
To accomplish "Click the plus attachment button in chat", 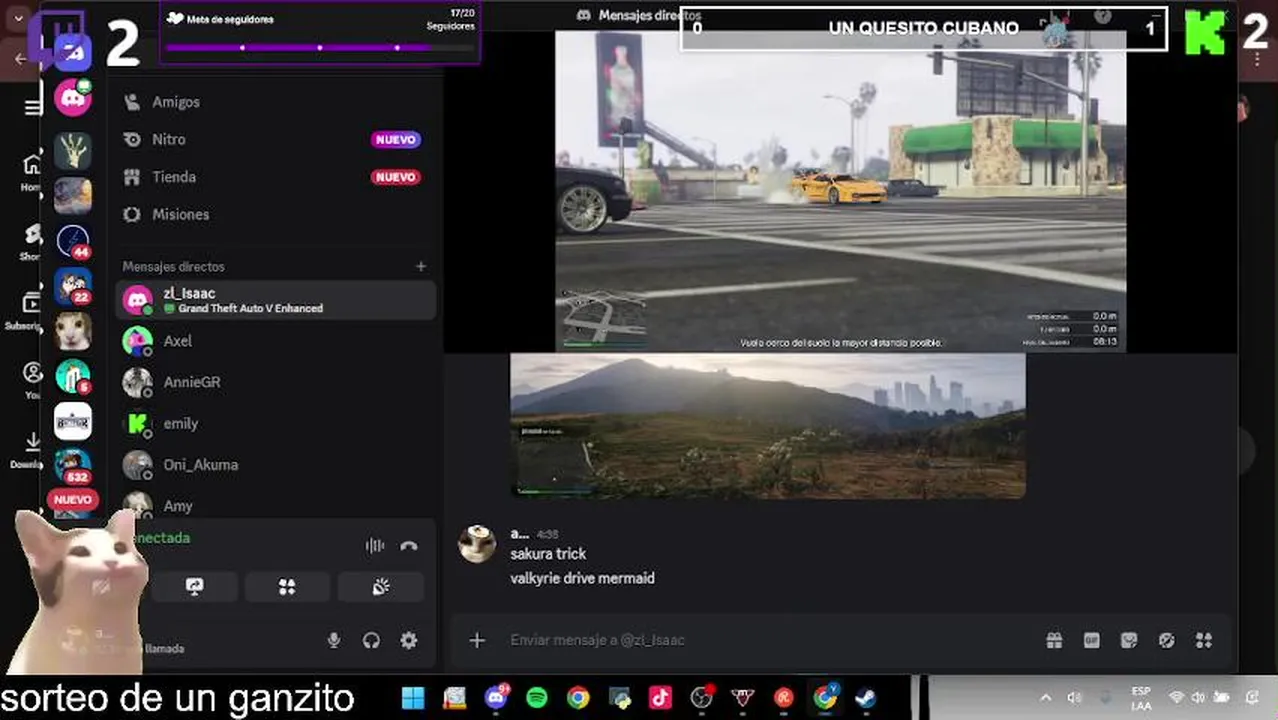I will [477, 640].
